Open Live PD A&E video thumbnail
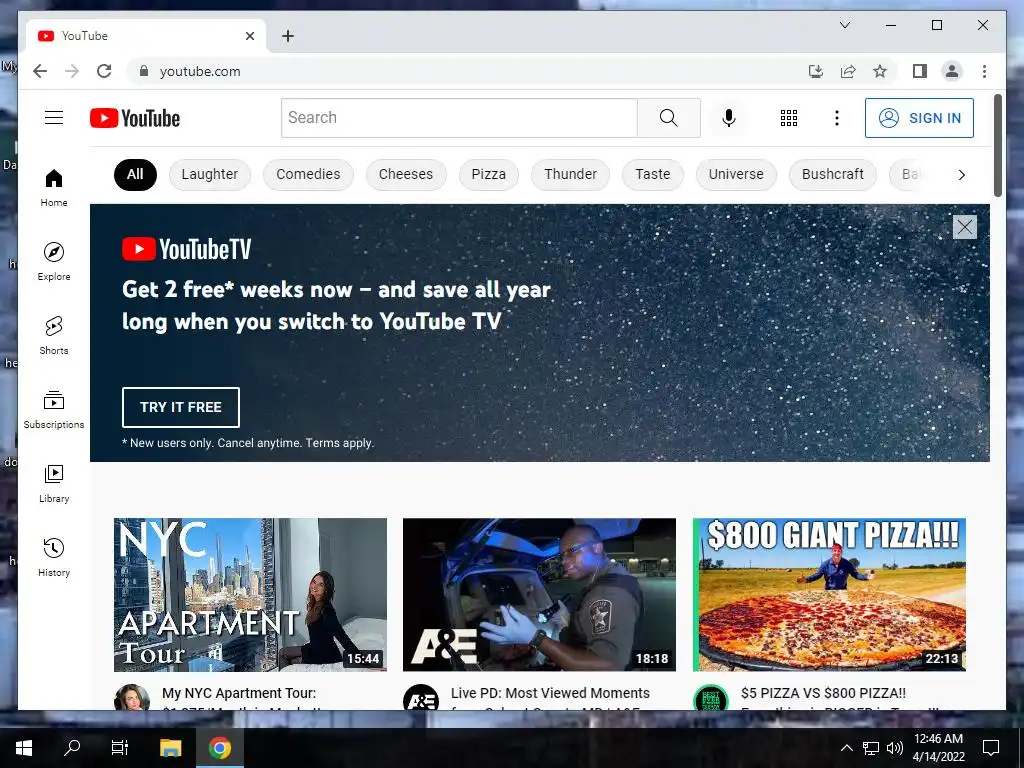This screenshot has height=768, width=1024. (539, 595)
